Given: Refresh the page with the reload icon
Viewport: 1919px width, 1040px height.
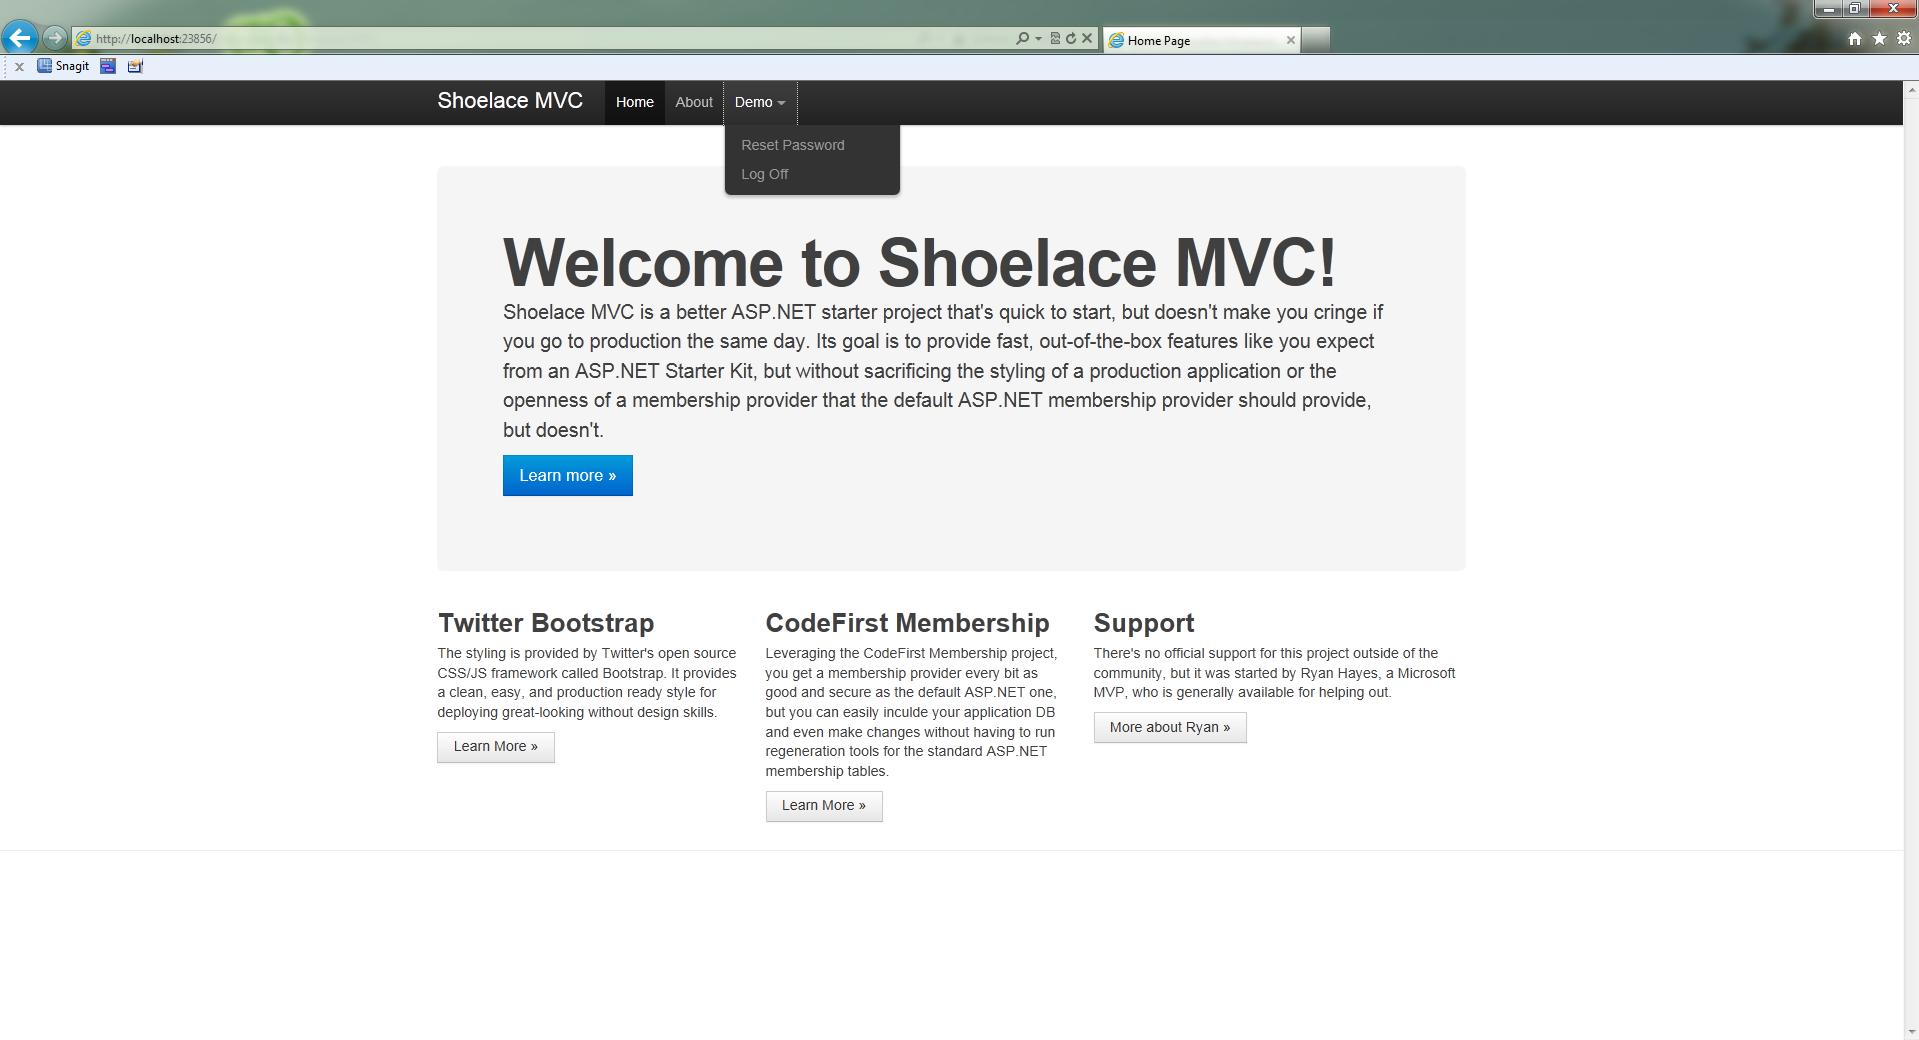Looking at the screenshot, I should pos(1071,38).
